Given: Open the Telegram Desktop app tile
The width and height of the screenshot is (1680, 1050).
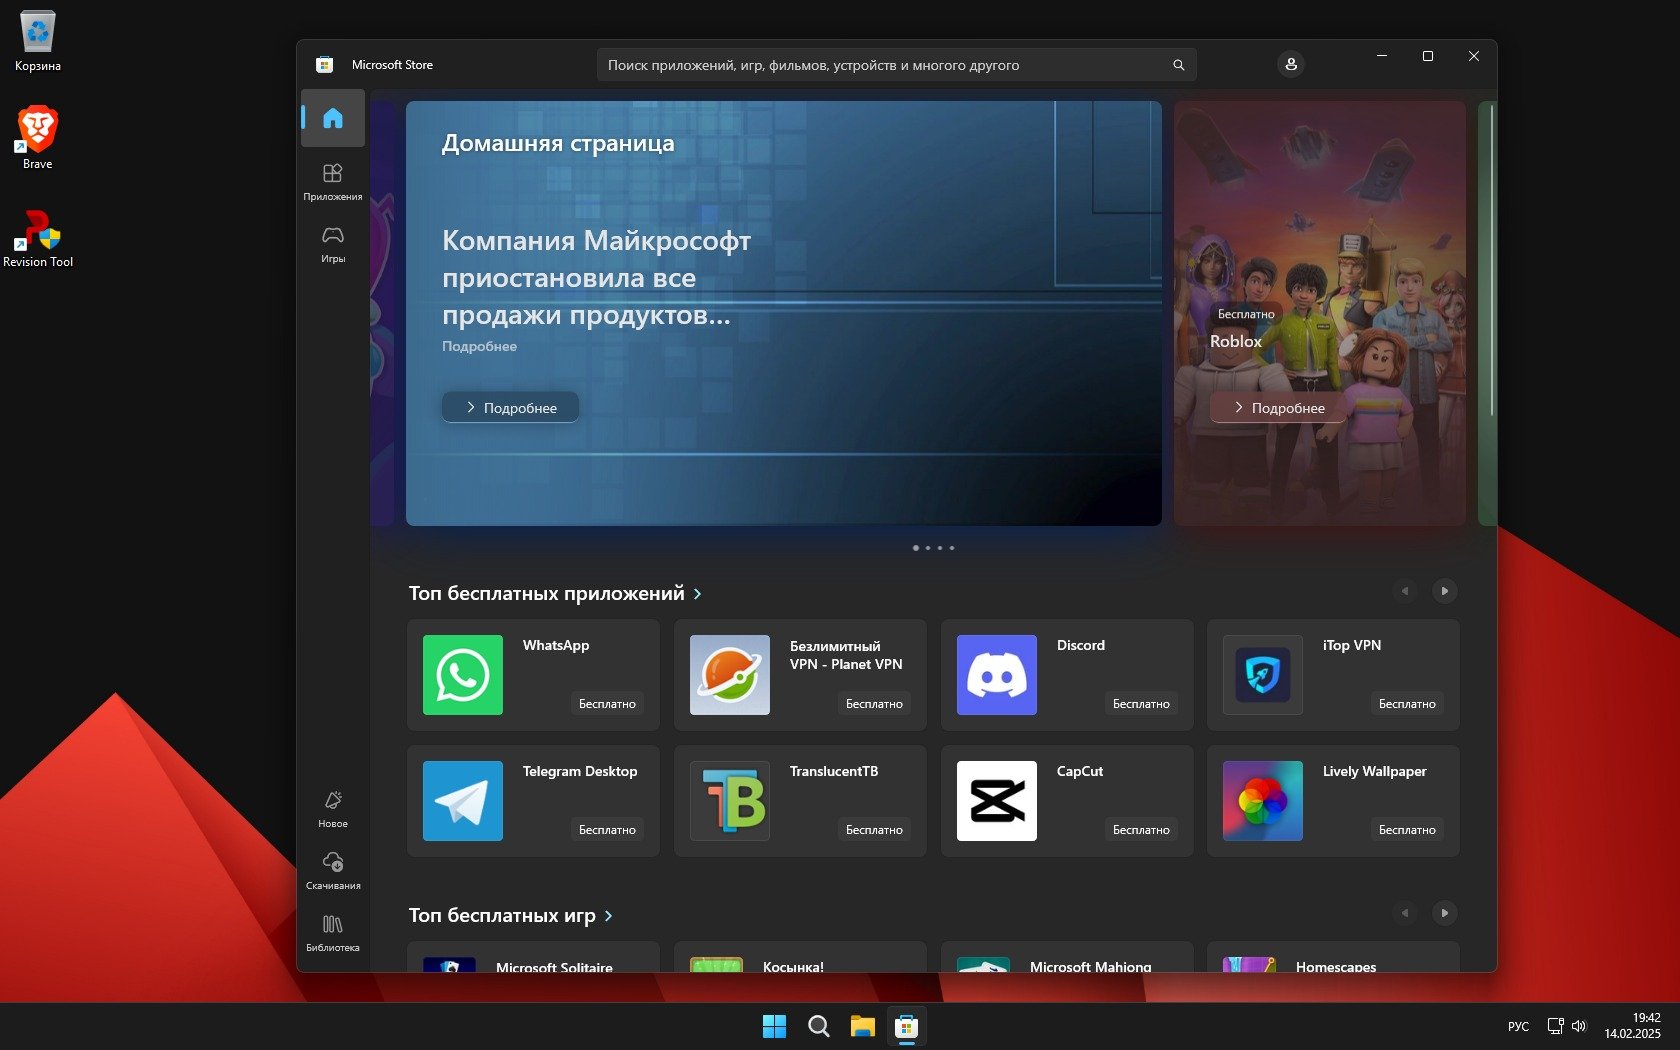Looking at the screenshot, I should [x=533, y=801].
